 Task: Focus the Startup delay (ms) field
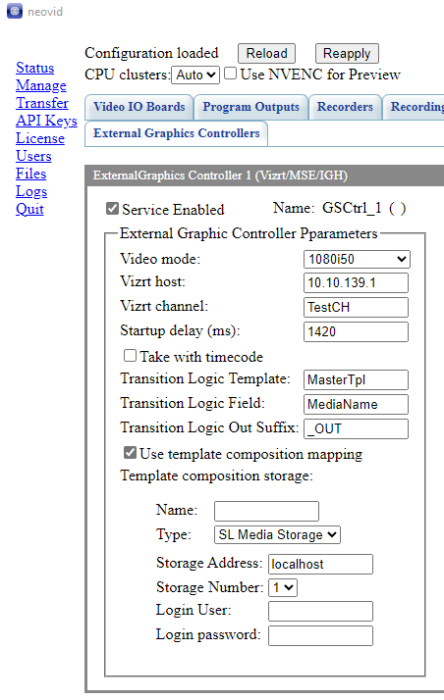[x=356, y=332]
